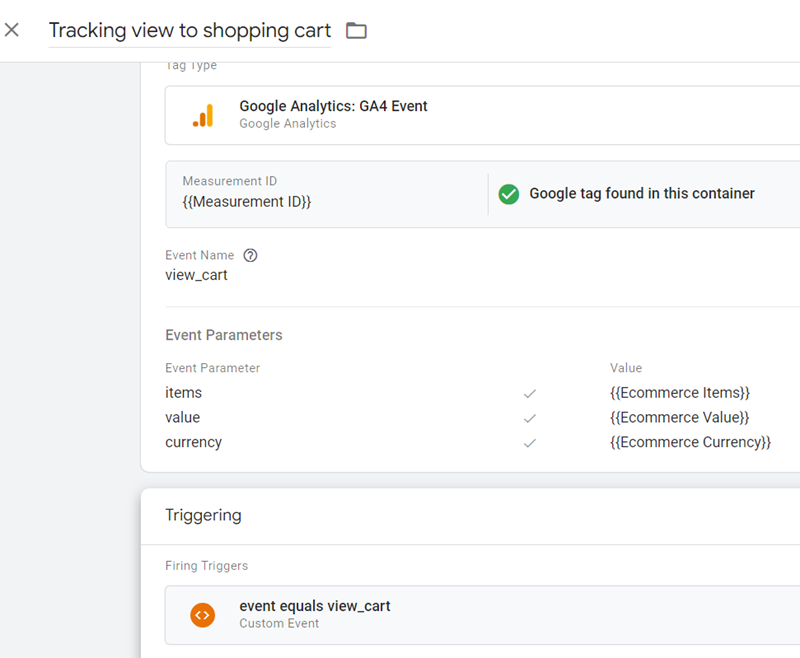The height and width of the screenshot is (658, 800).
Task: Close the tag editor
Action: [x=12, y=29]
